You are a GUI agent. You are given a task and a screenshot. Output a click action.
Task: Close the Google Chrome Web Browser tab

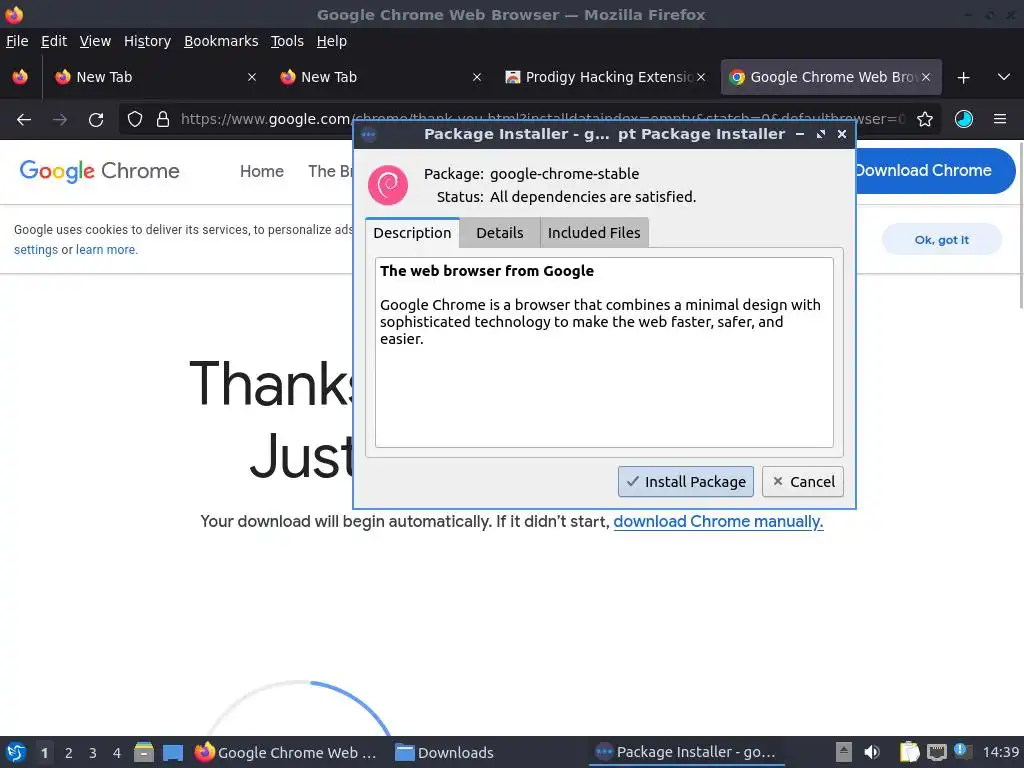click(x=926, y=77)
